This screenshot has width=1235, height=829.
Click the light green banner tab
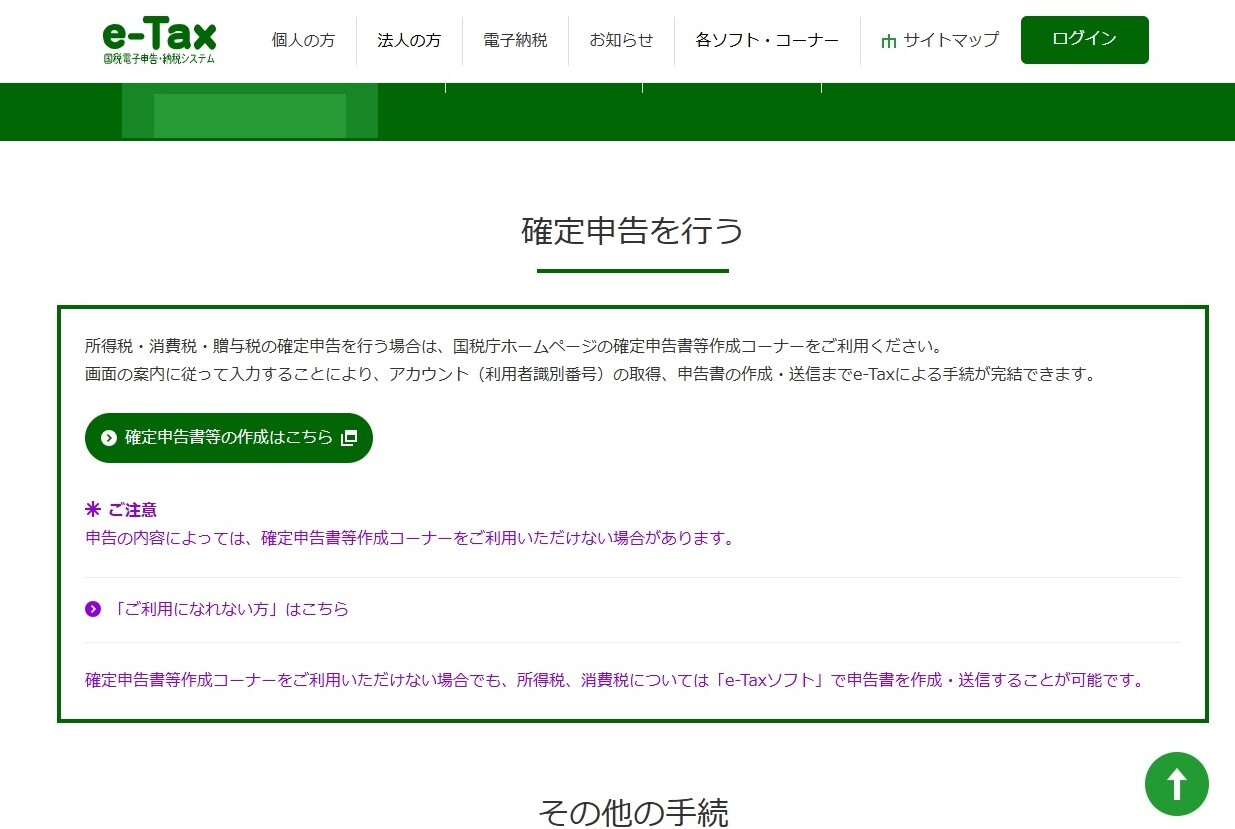250,112
